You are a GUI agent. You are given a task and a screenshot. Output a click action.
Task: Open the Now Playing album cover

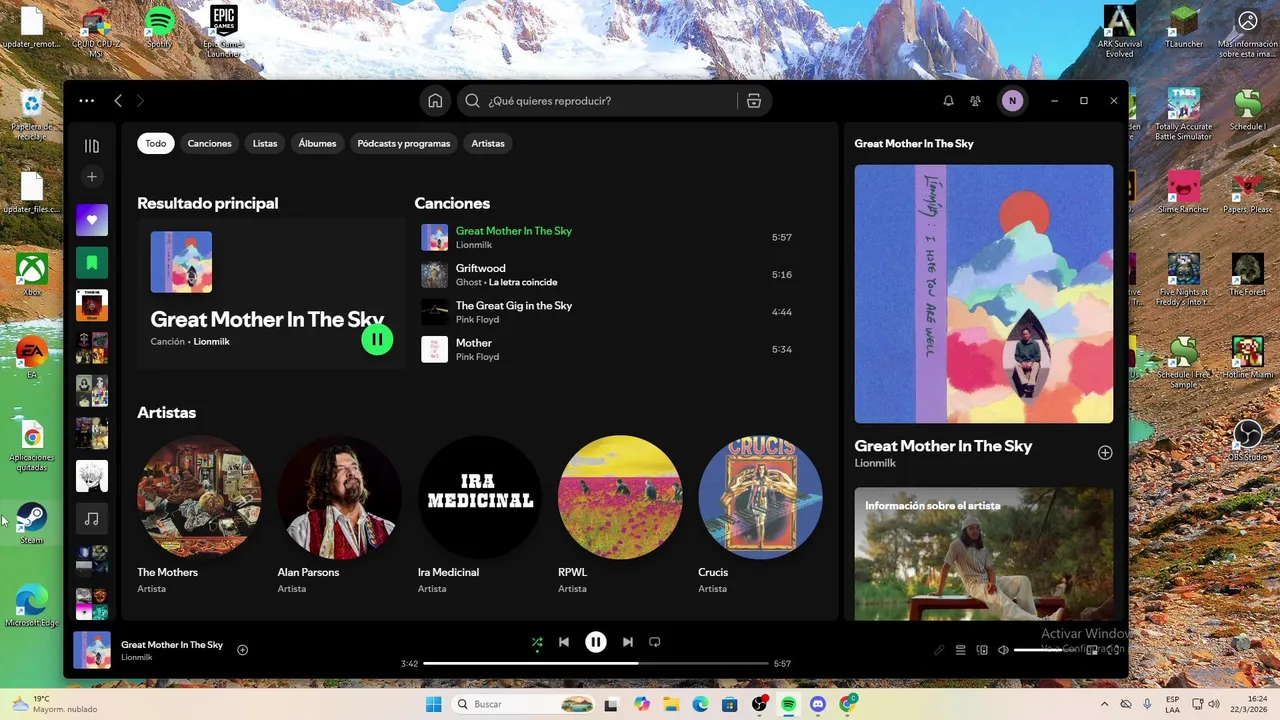tap(984, 294)
